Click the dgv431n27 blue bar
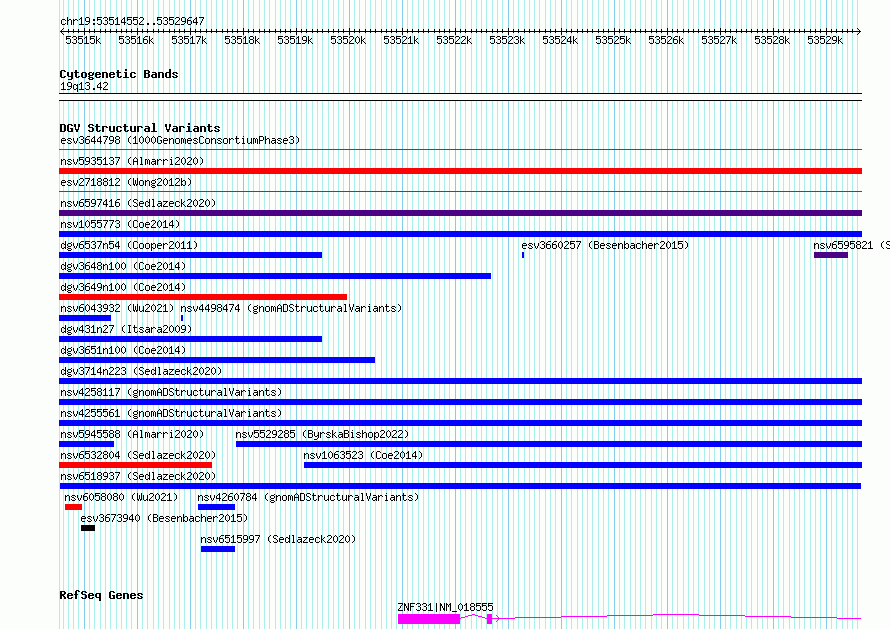Screen dimensions: 890x629 point(191,339)
